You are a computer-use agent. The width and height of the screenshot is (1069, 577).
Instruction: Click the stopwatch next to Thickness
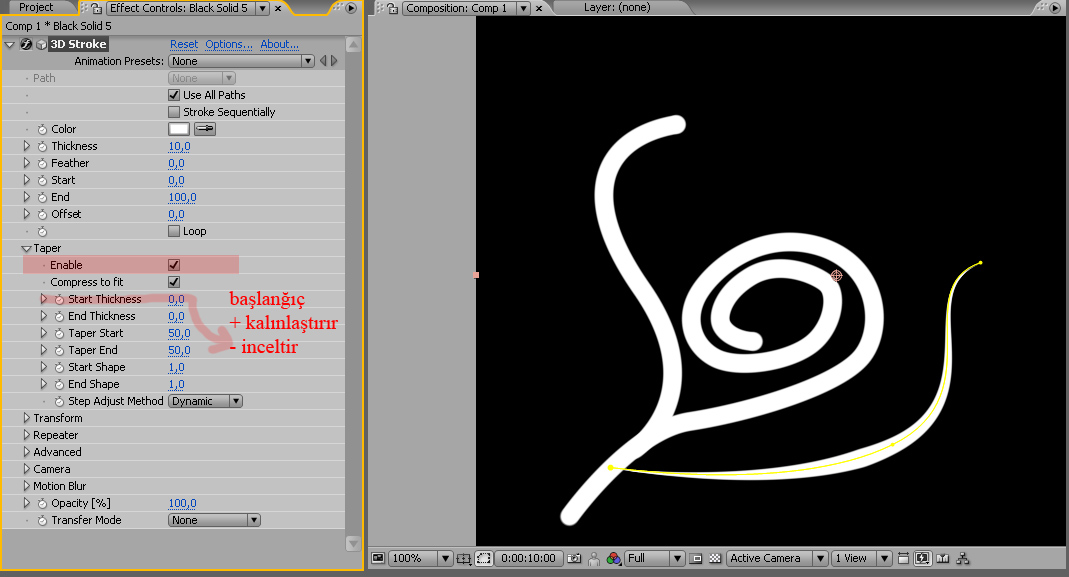(x=42, y=146)
